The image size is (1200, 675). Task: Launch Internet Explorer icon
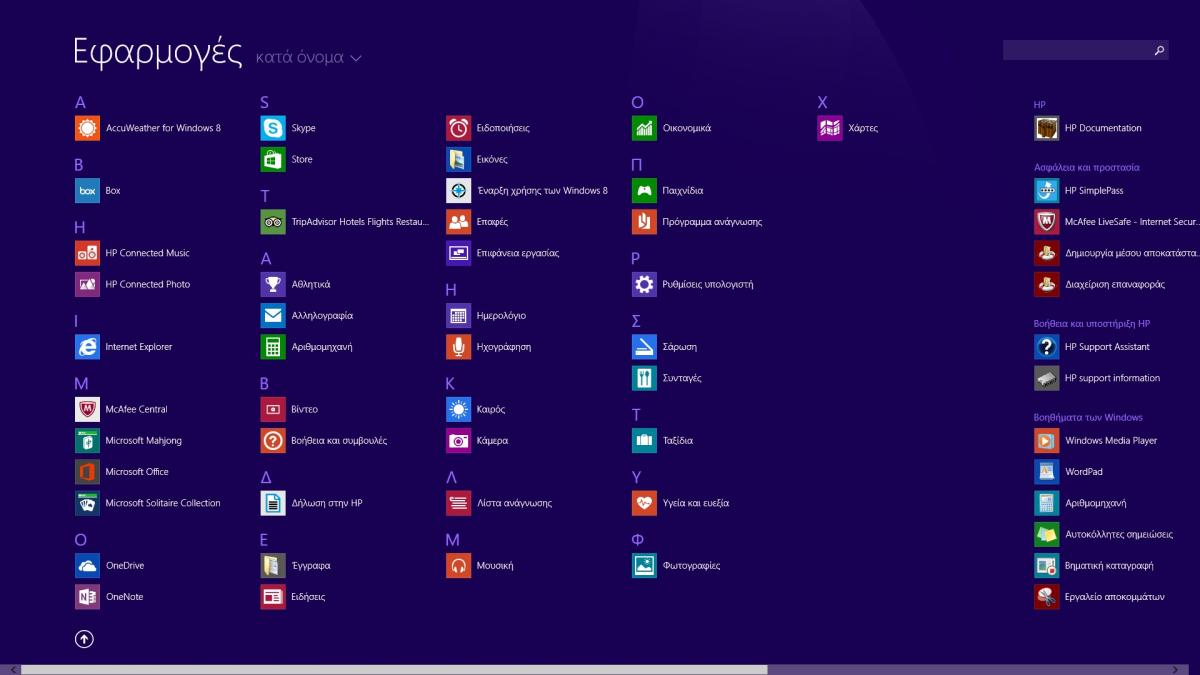point(87,347)
